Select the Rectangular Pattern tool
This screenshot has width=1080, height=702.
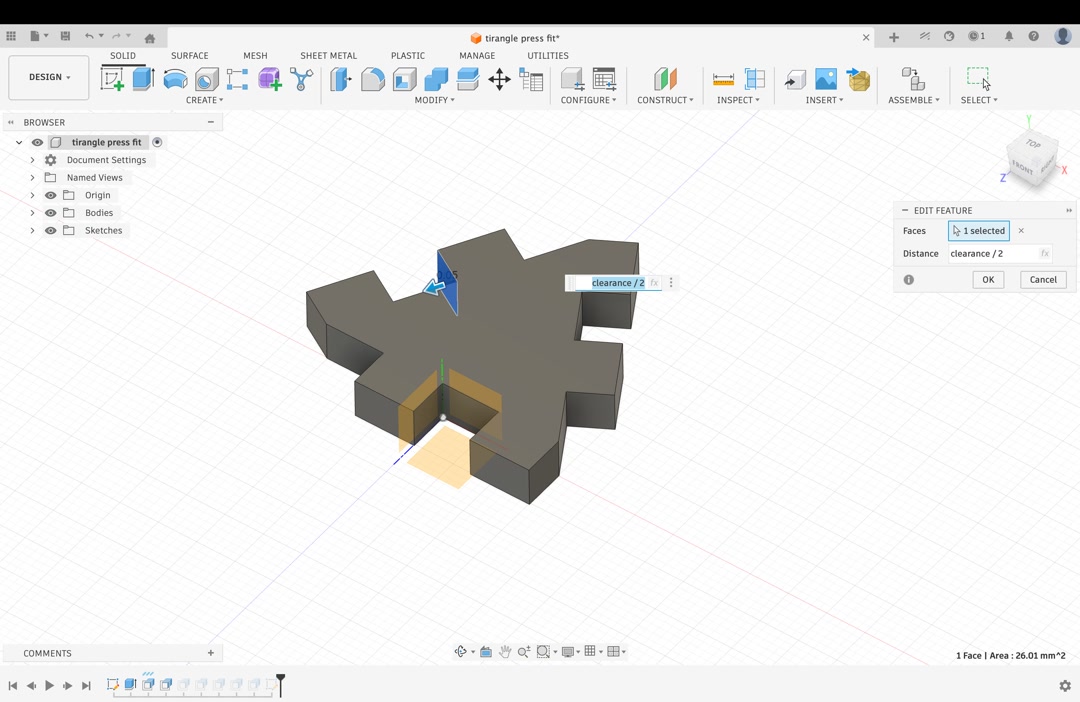[x=238, y=79]
